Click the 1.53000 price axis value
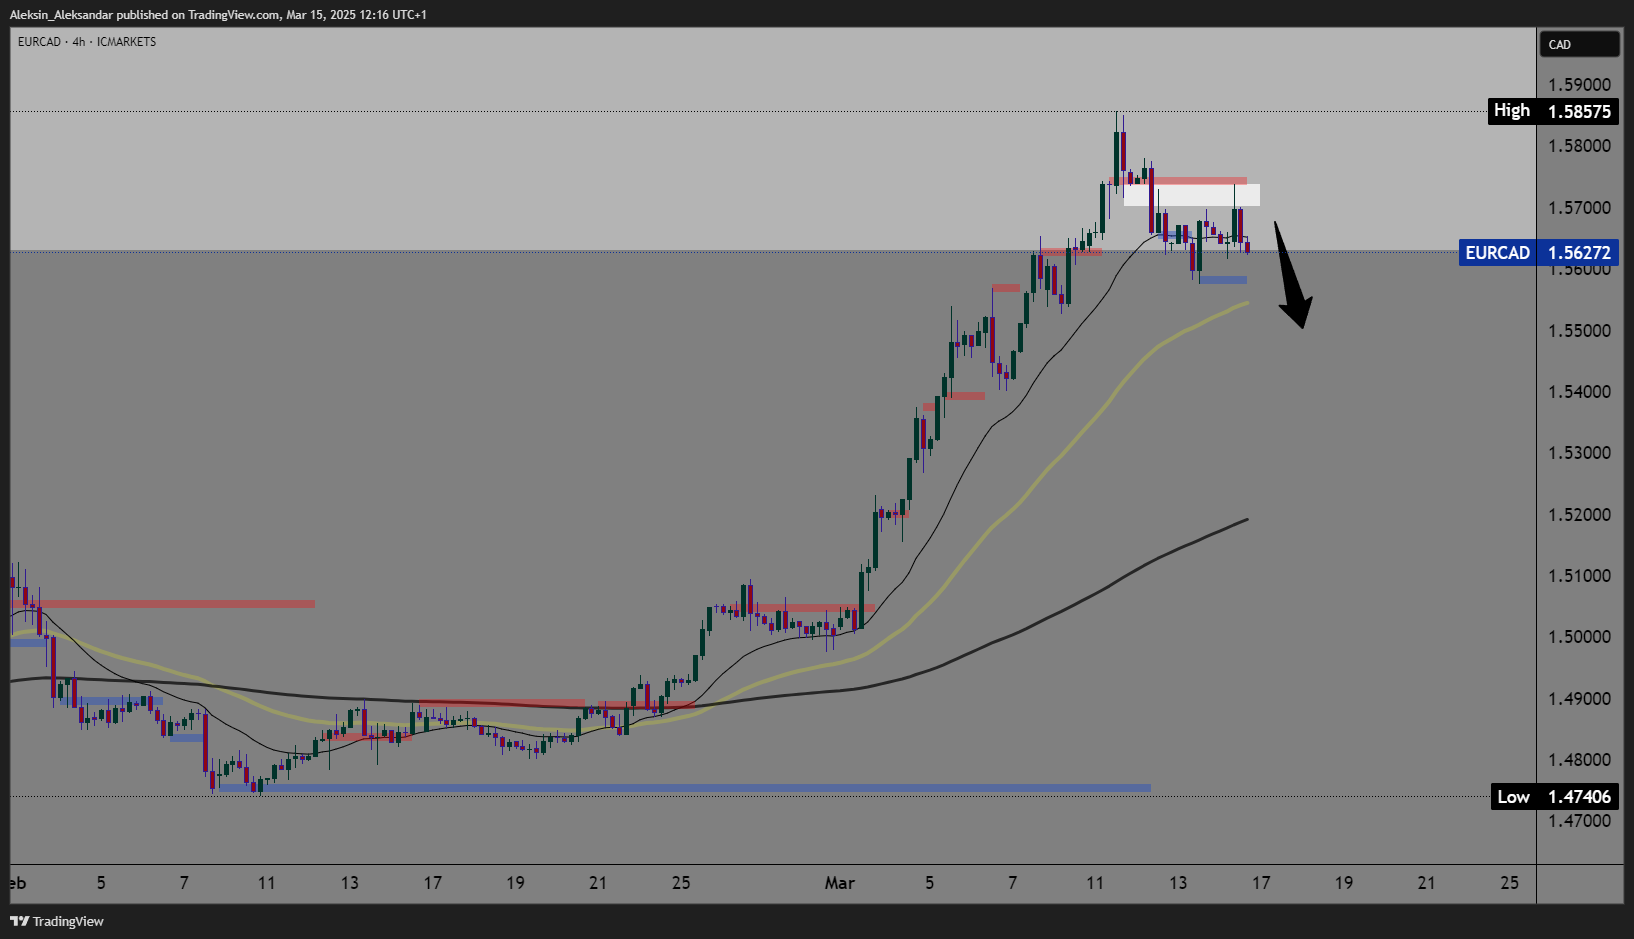 coord(1579,453)
